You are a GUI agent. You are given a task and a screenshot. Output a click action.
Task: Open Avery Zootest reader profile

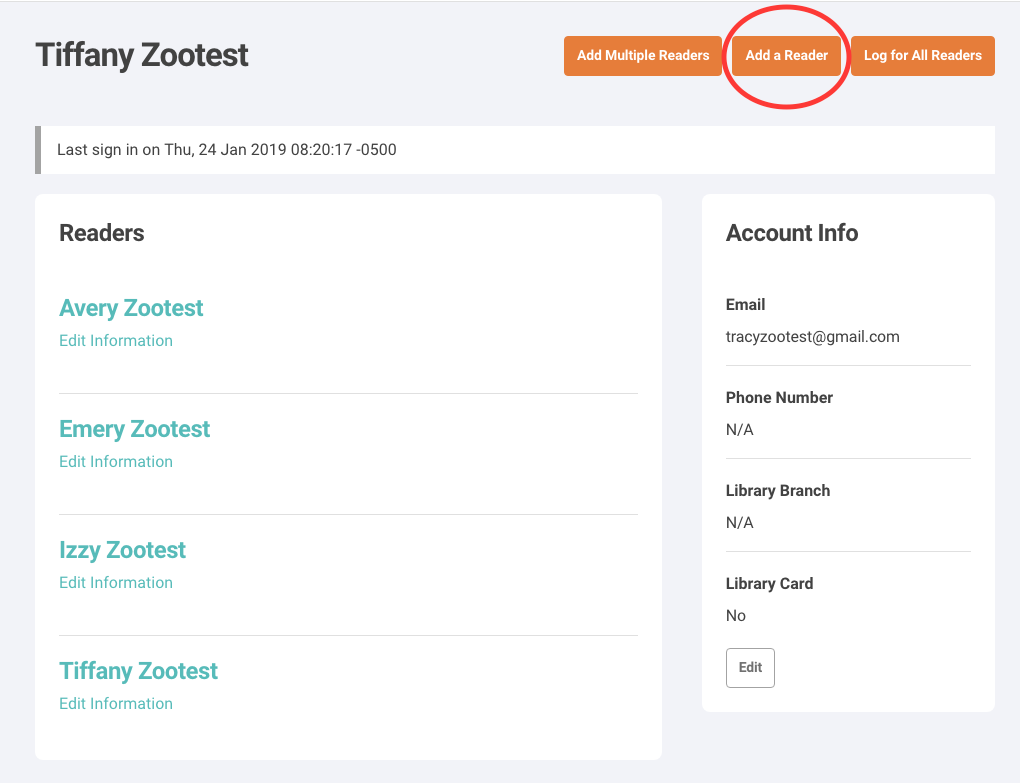(x=131, y=308)
